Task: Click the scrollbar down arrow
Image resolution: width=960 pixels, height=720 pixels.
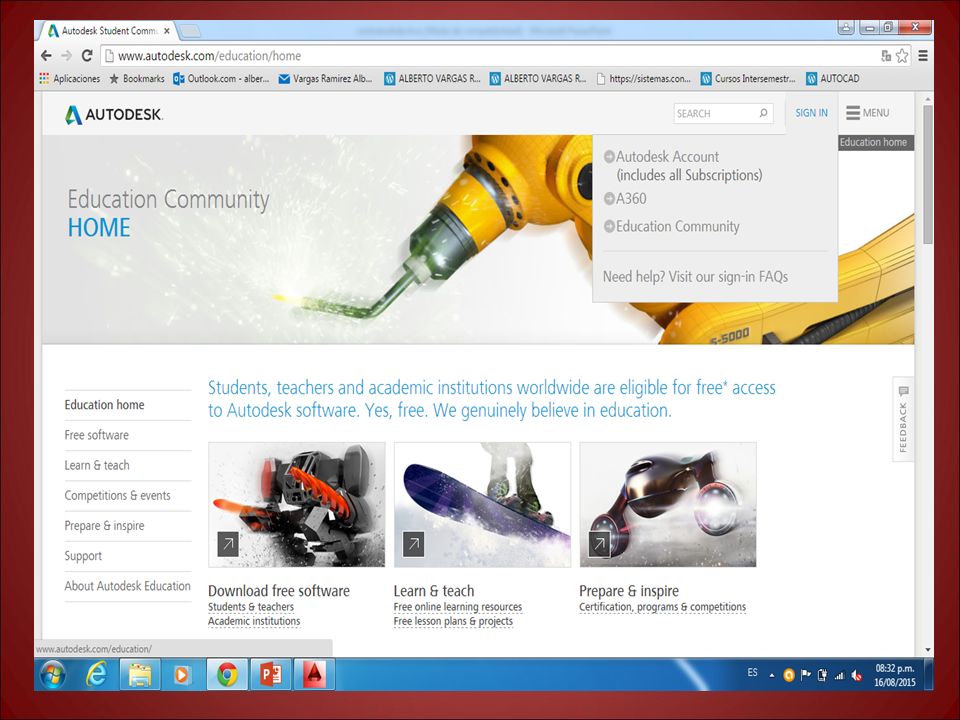Action: pos(928,650)
